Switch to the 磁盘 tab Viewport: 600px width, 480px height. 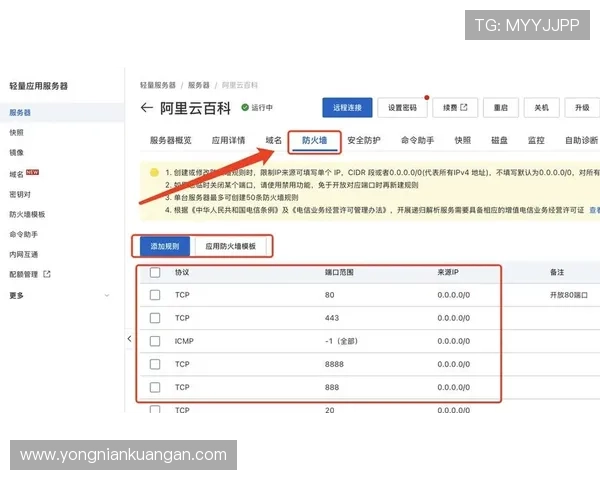pos(499,140)
